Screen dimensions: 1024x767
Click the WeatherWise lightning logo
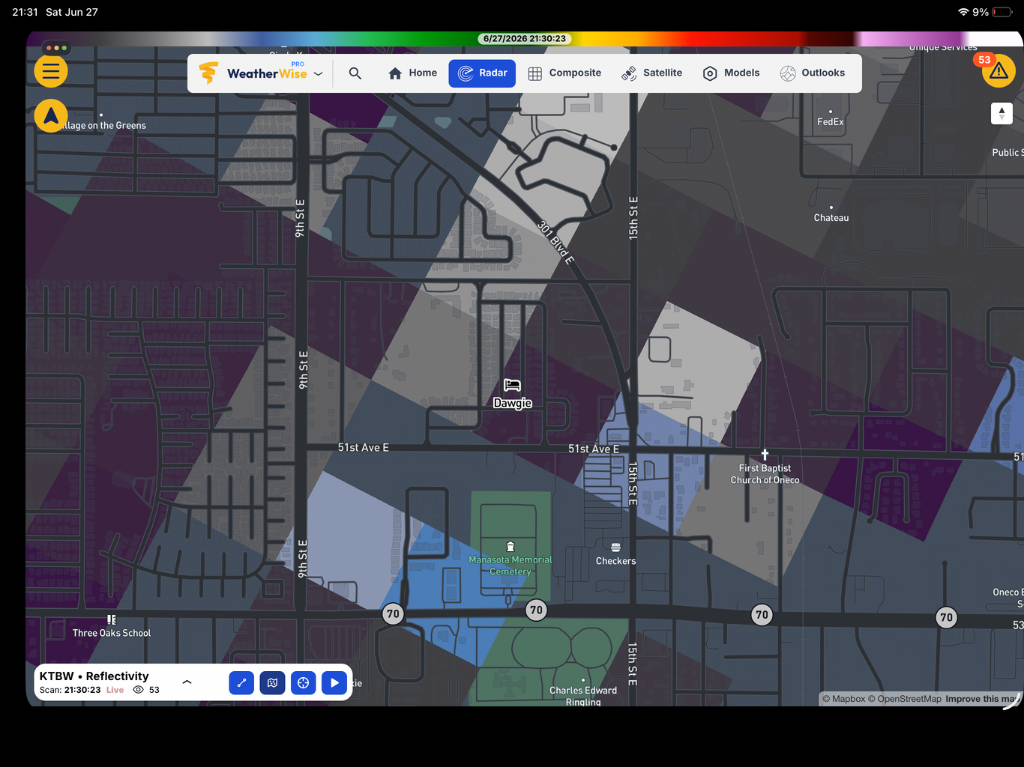point(208,73)
